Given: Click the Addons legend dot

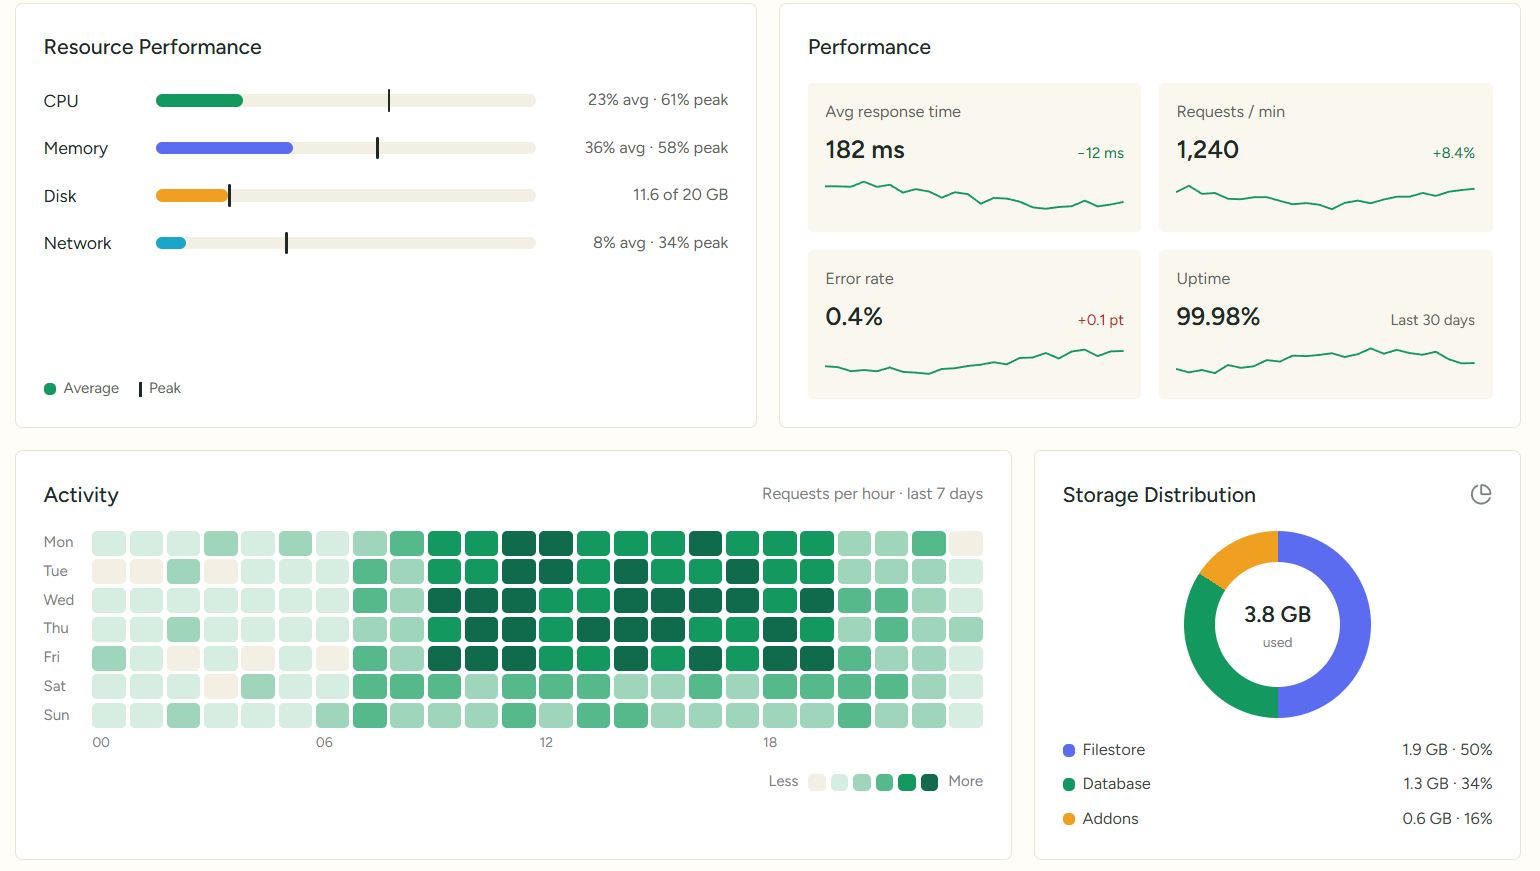Looking at the screenshot, I should (1069, 819).
